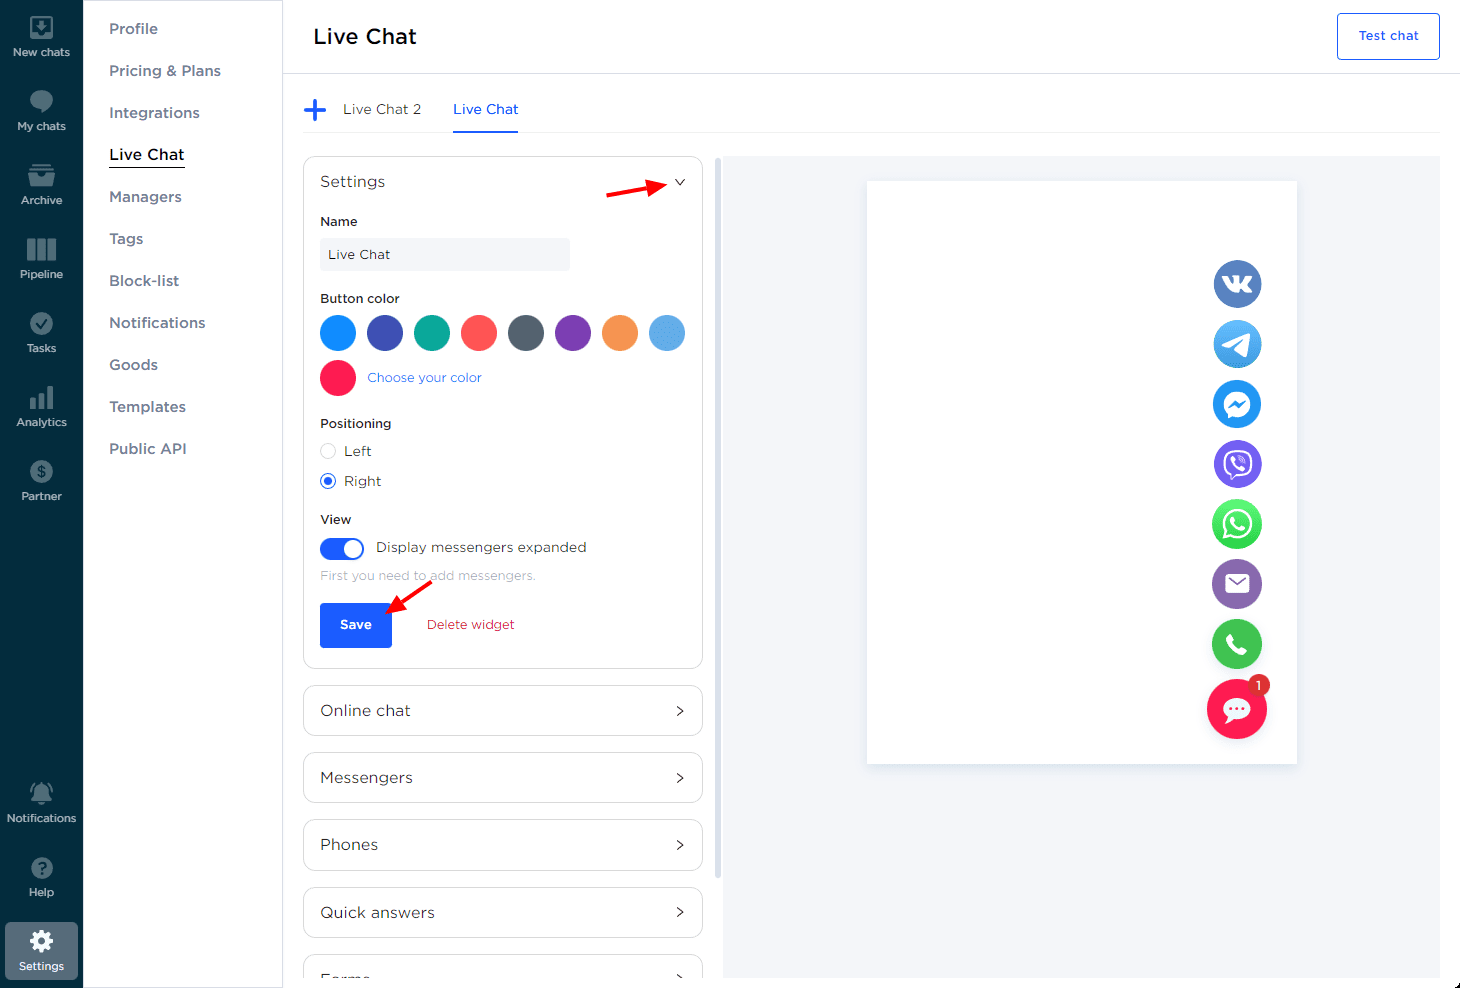Expand the Messengers section
Image resolution: width=1460 pixels, height=988 pixels.
point(502,778)
